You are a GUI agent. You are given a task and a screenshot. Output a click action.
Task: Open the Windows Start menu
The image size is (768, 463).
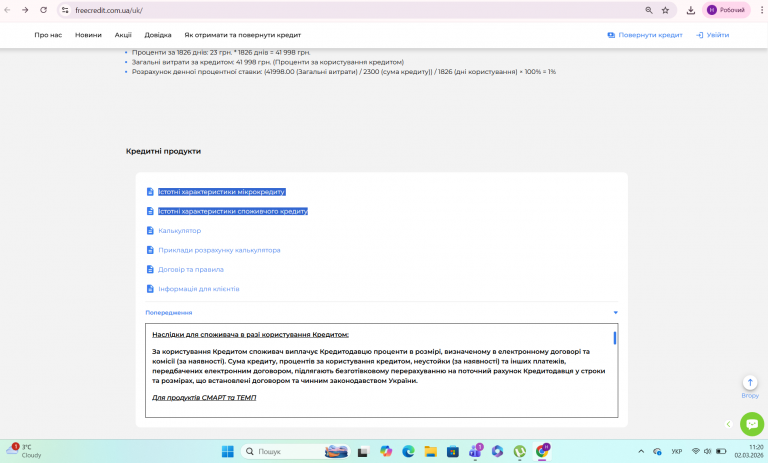pos(228,451)
